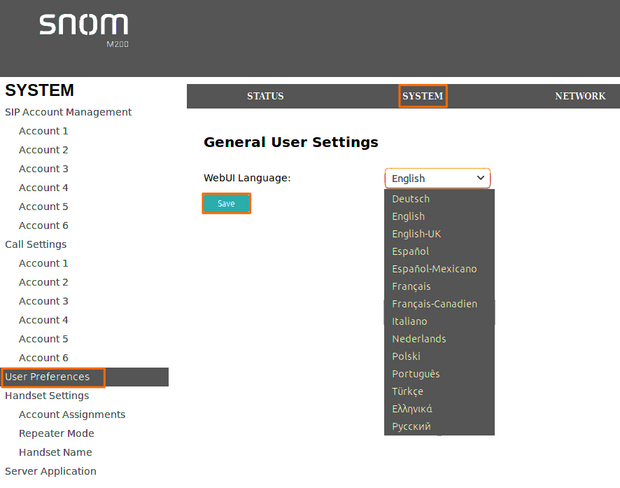The width and height of the screenshot is (620, 488).
Task: Select Italiano language option
Action: 409,321
